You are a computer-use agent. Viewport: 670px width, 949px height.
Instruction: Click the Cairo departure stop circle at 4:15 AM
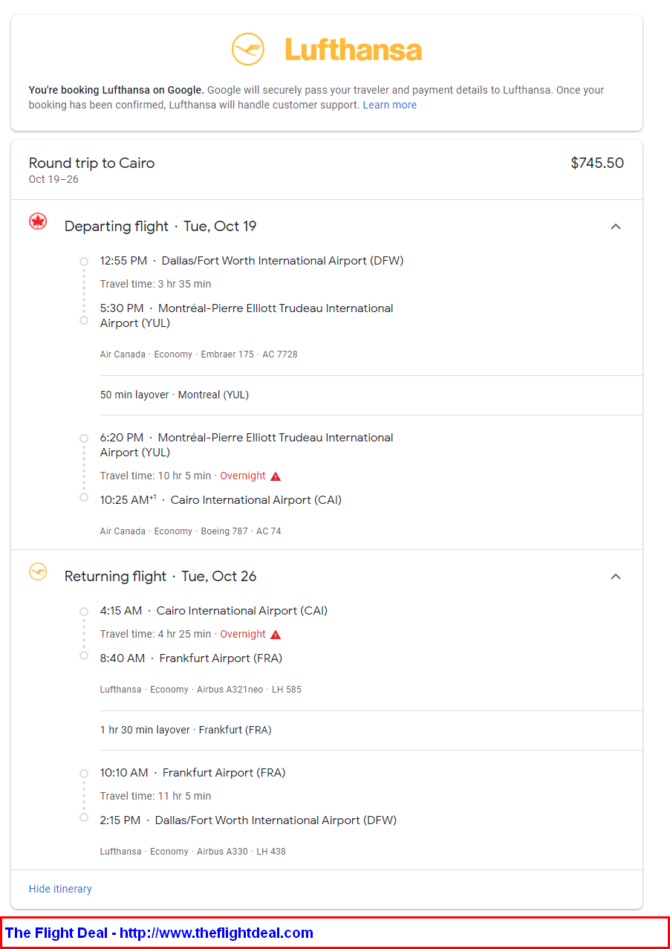[x=84, y=611]
